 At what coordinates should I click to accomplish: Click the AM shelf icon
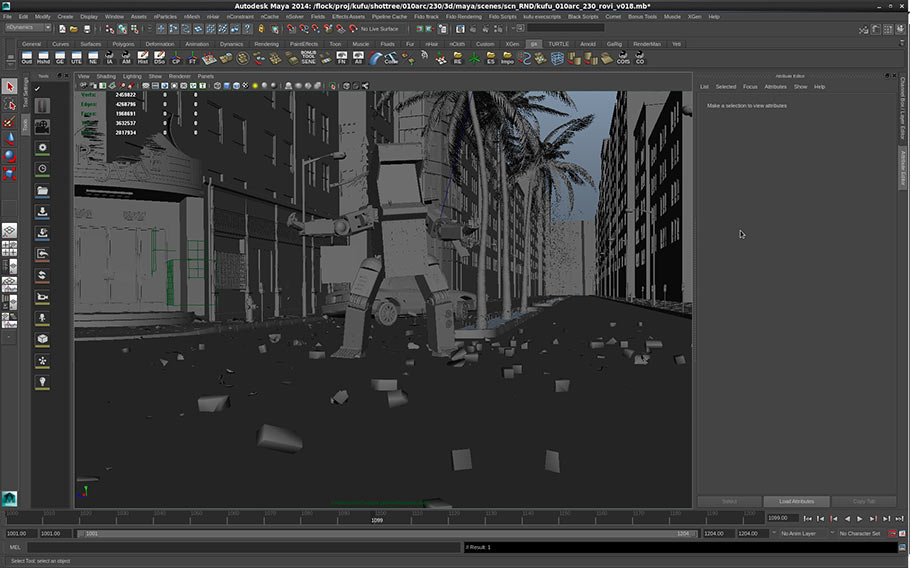click(126, 58)
